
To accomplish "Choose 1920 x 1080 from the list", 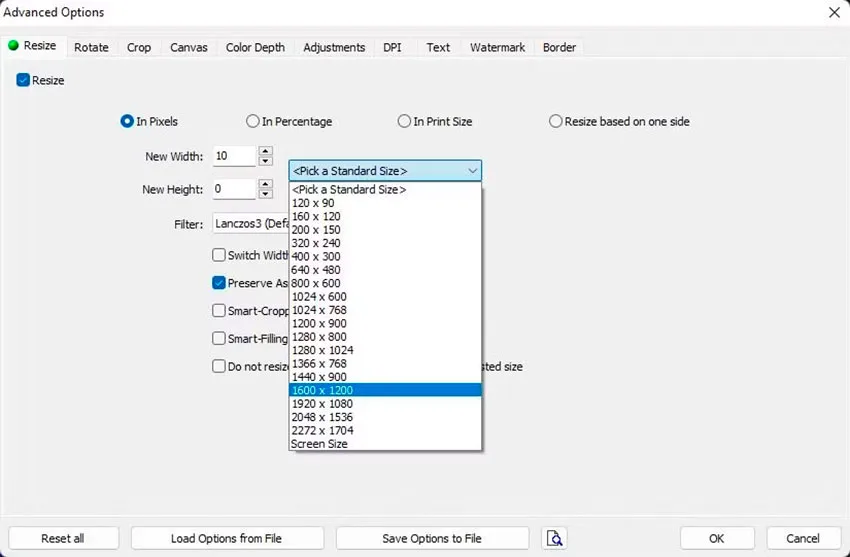I will (x=385, y=404).
